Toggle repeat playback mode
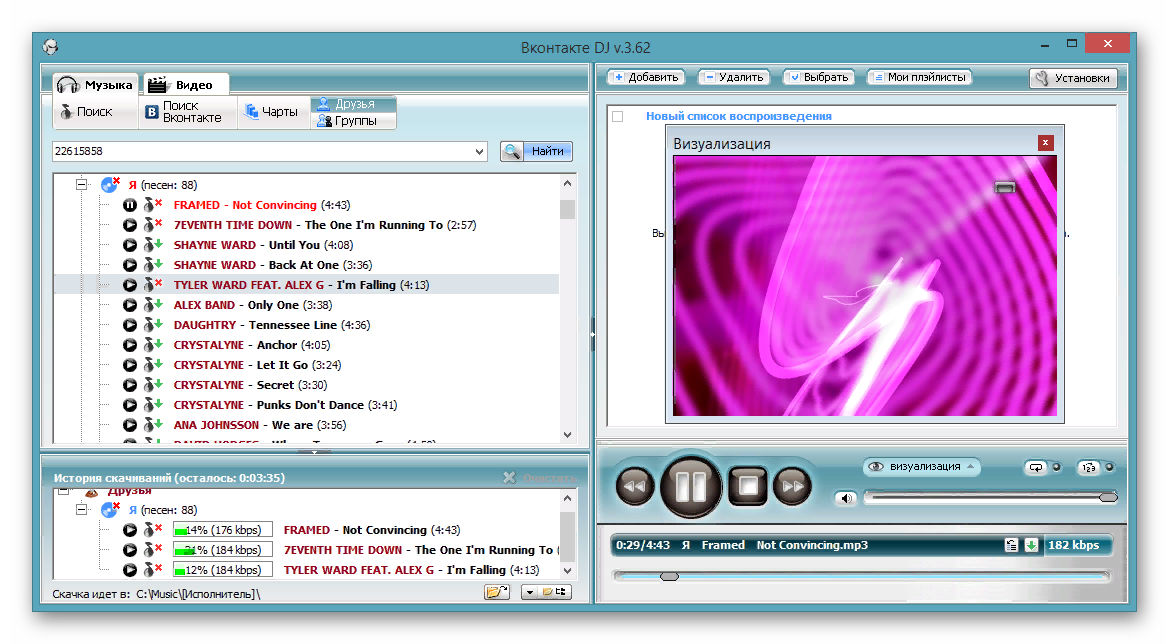The height and width of the screenshot is (644, 1169). click(x=1035, y=467)
